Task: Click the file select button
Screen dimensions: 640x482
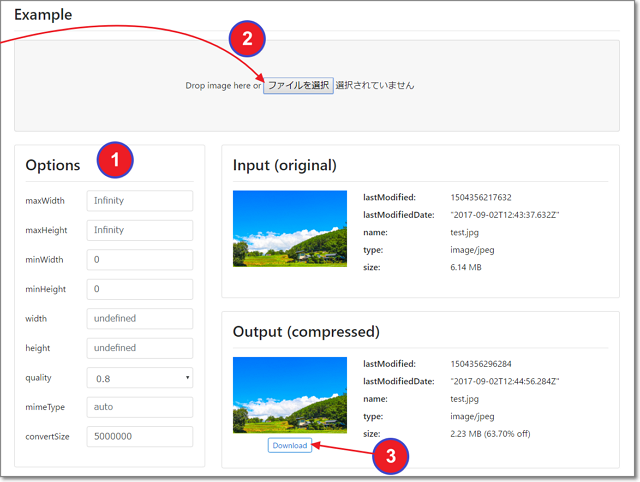Action: point(298,86)
